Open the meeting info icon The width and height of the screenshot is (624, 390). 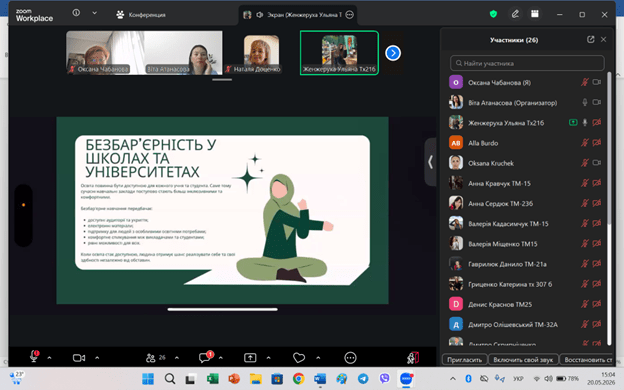[76, 13]
